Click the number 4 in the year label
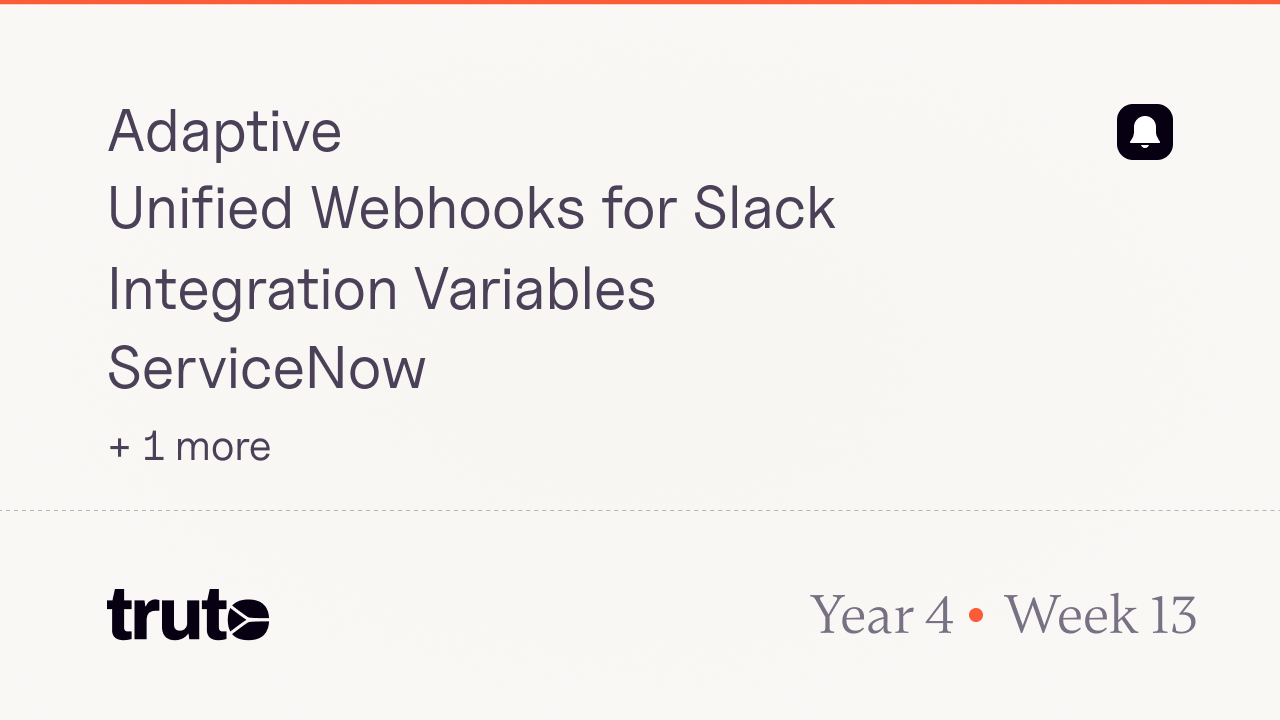 [x=939, y=614]
